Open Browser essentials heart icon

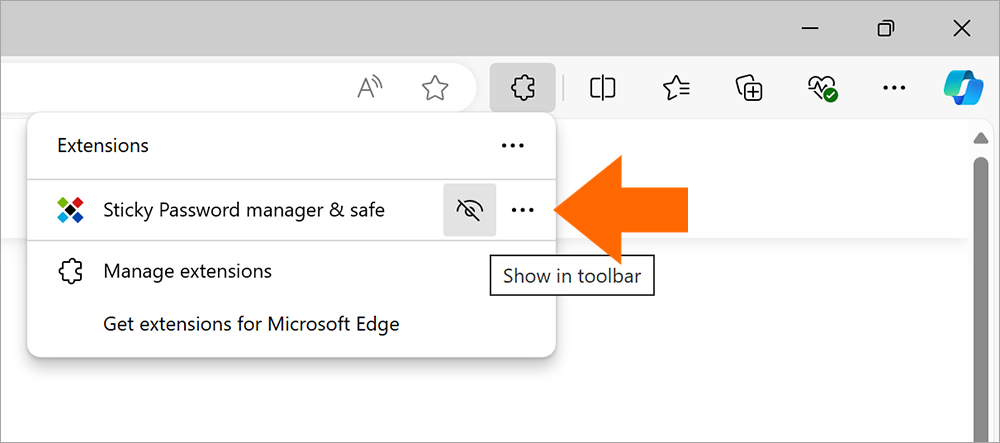click(x=822, y=87)
